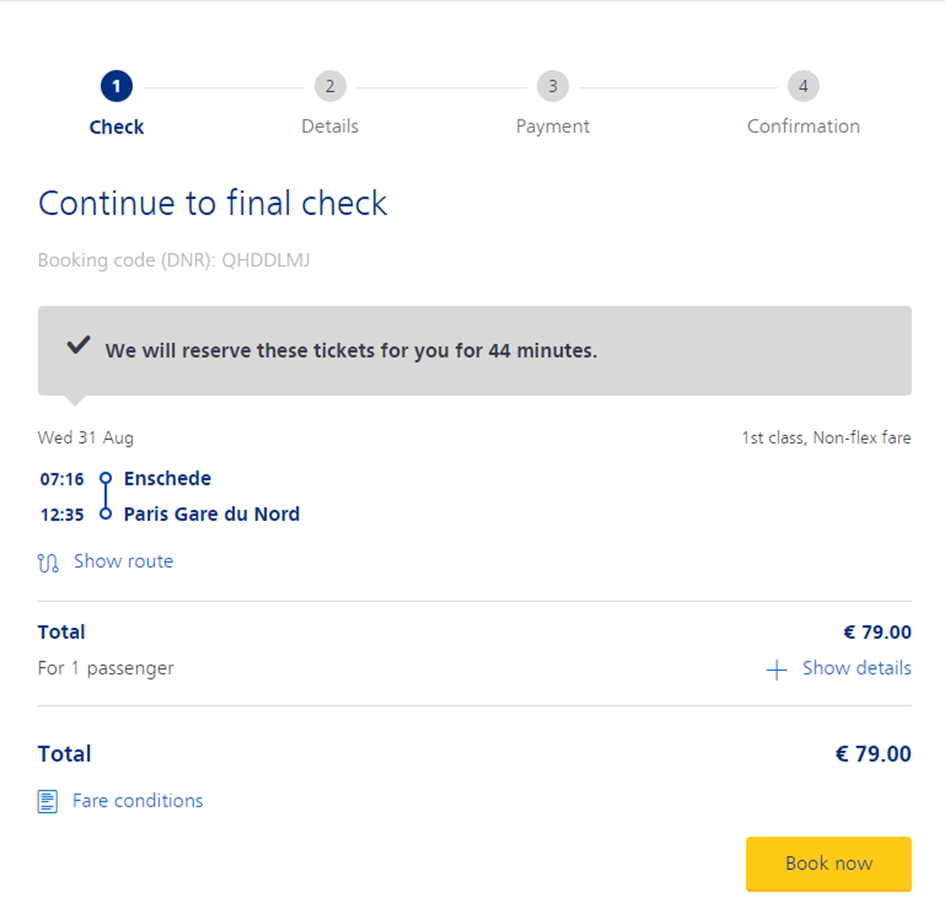Click the step 2 circle icon
Image resolution: width=945 pixels, height=898 pixels.
click(x=330, y=86)
